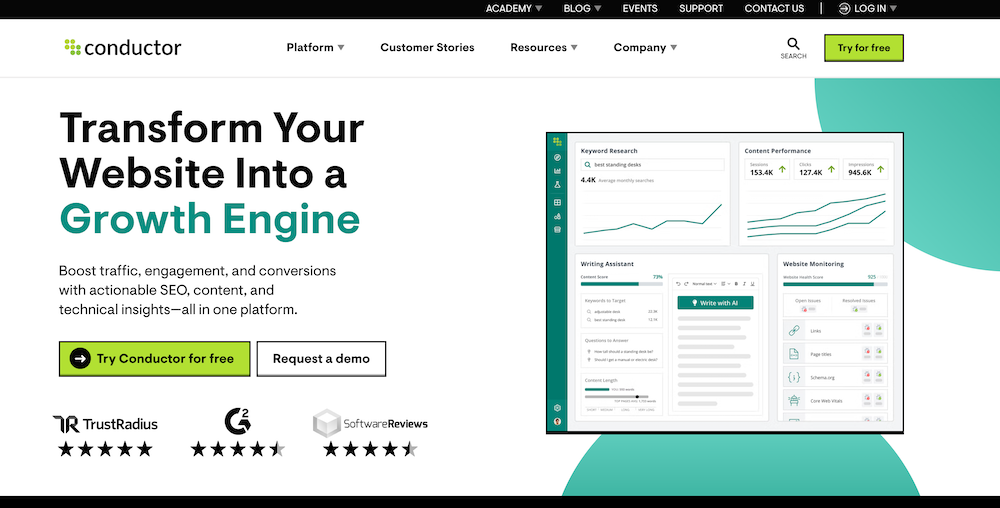Click the G2 star rating

click(237, 449)
